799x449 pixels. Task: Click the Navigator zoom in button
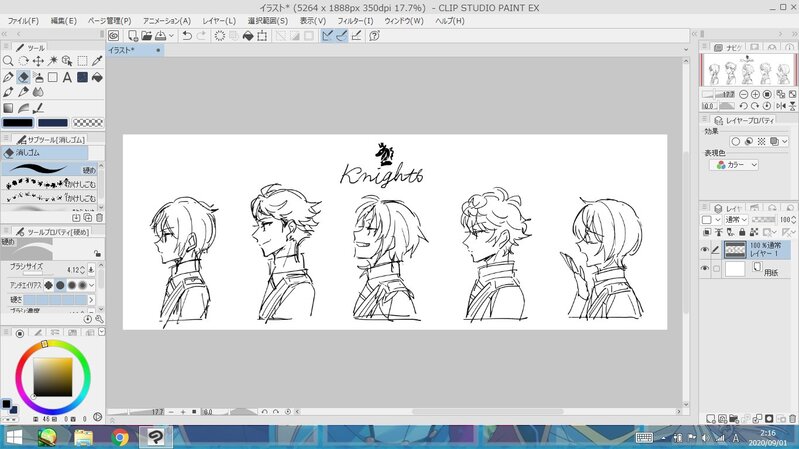pyautogui.click(x=755, y=94)
